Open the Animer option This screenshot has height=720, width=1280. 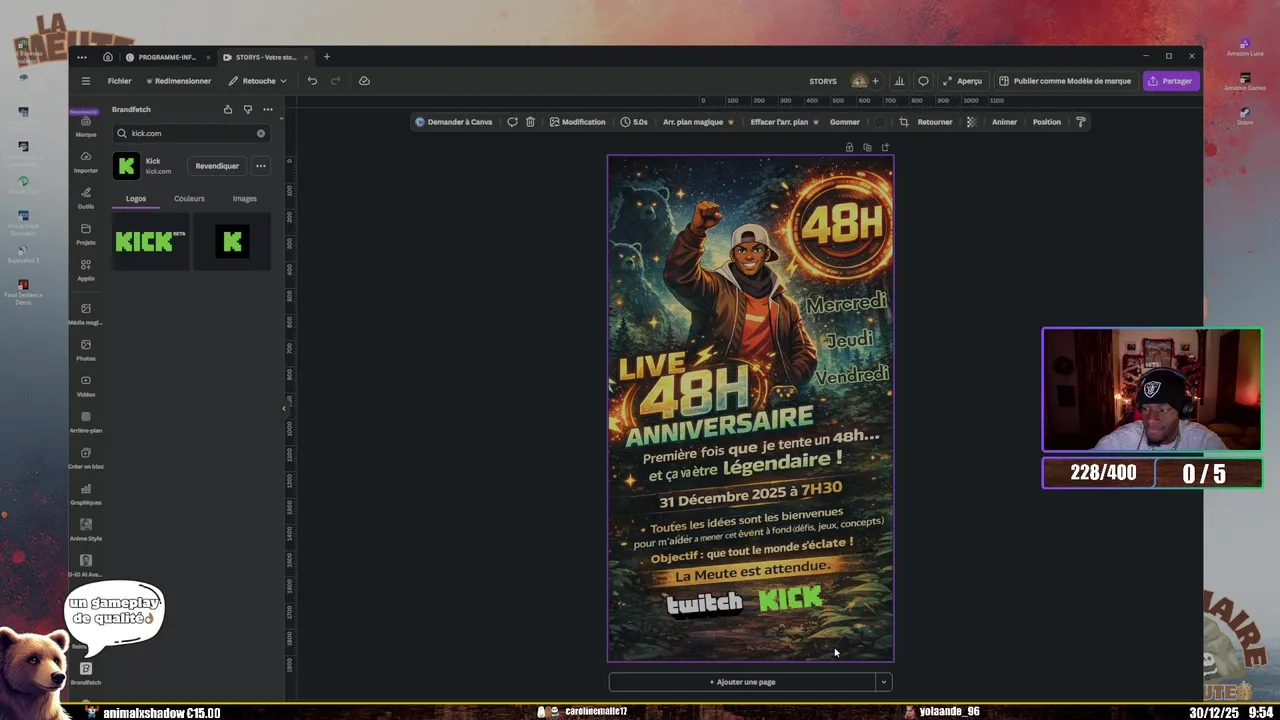pyautogui.click(x=1004, y=122)
